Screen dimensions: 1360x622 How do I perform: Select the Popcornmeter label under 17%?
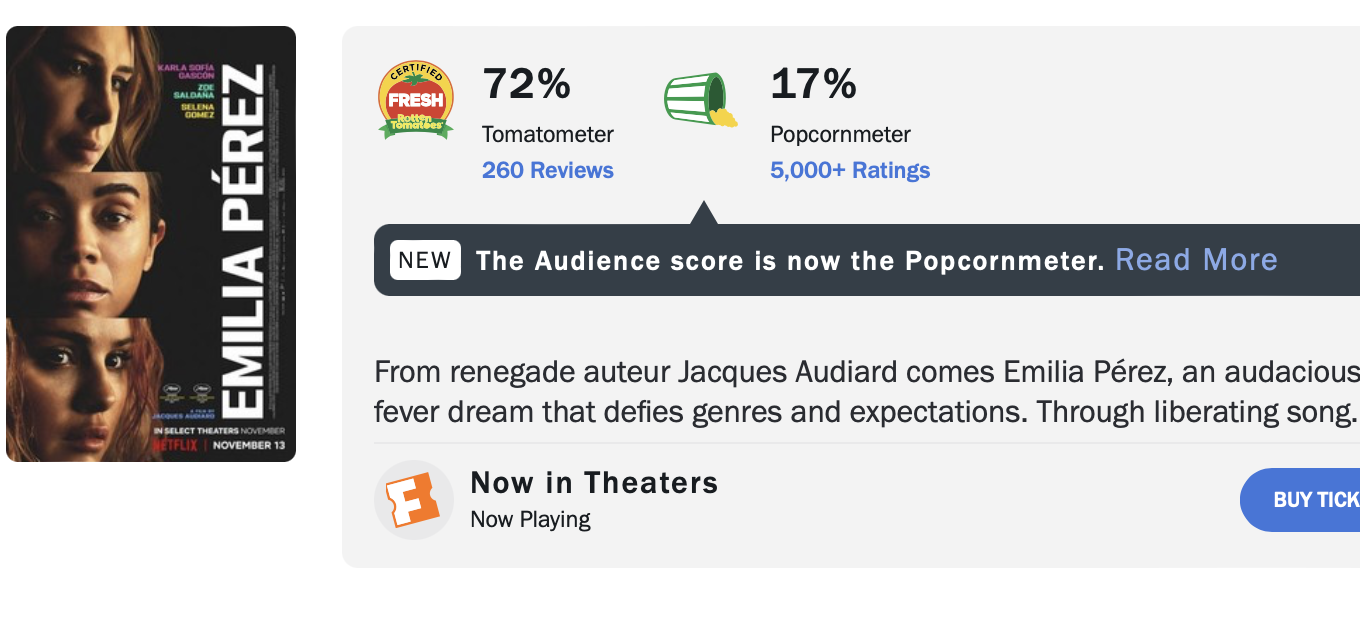(x=841, y=134)
